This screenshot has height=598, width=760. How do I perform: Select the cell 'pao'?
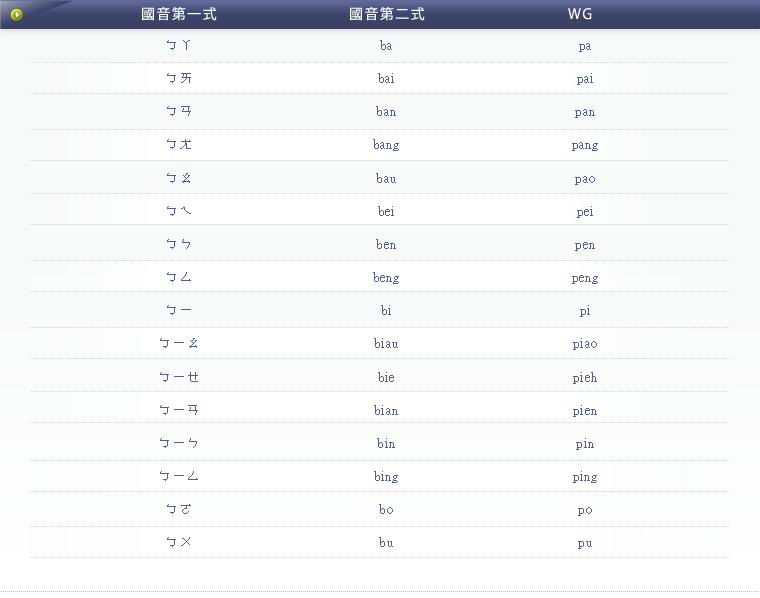pyautogui.click(x=585, y=179)
